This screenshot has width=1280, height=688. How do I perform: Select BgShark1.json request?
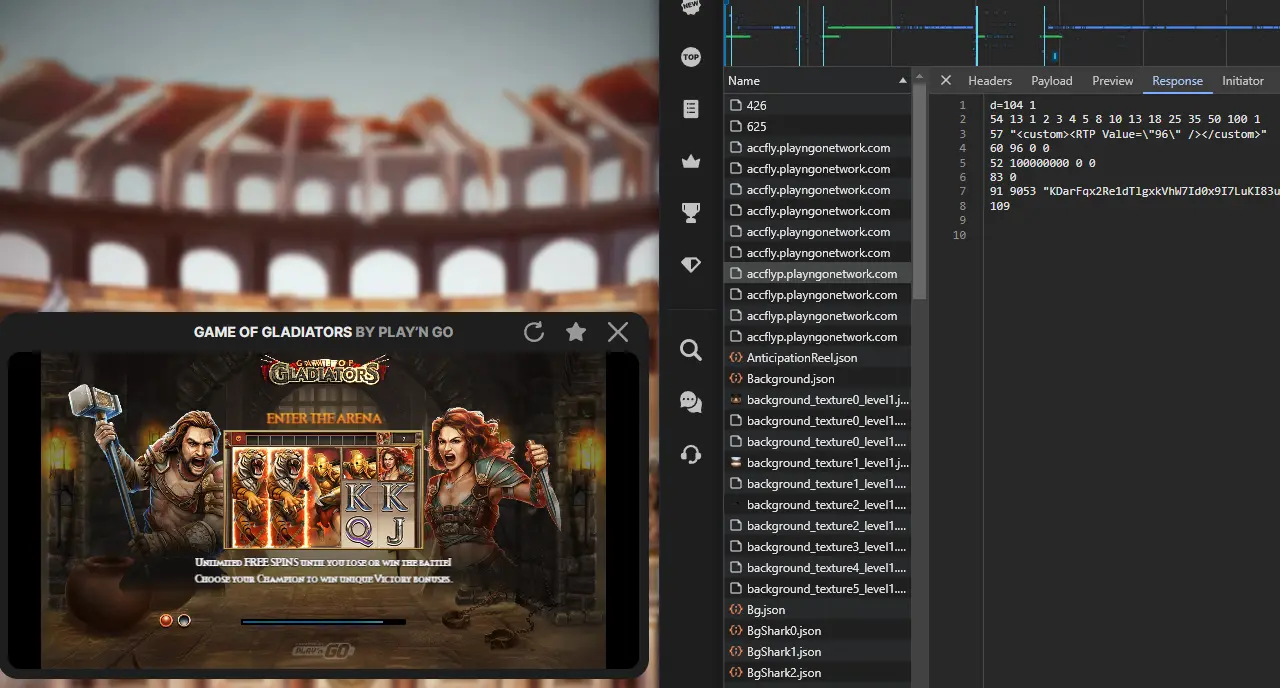click(817, 651)
